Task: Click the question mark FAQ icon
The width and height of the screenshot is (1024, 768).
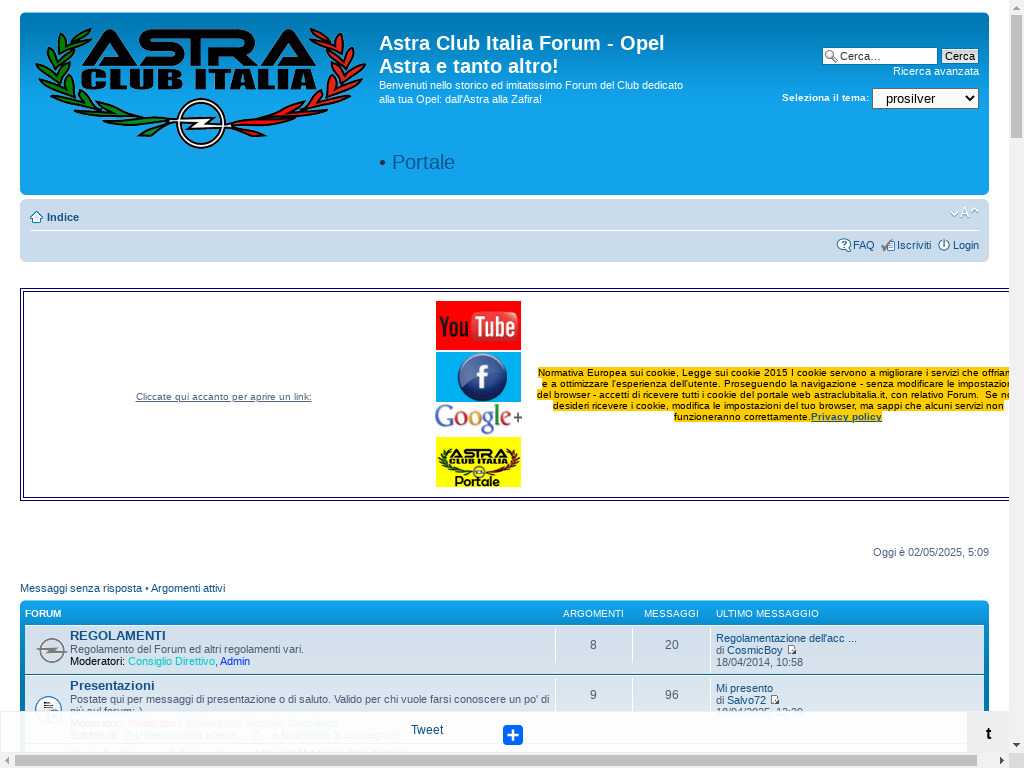Action: coord(844,246)
